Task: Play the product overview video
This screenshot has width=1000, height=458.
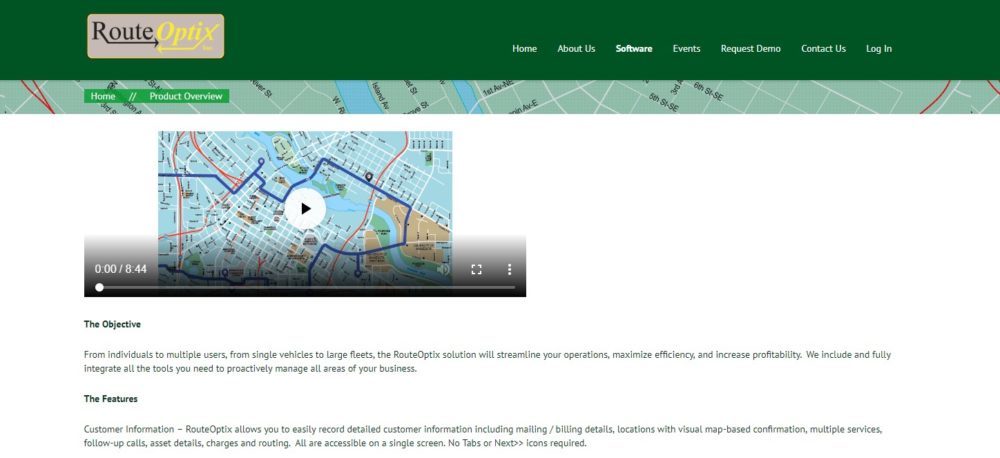Action: pos(305,209)
